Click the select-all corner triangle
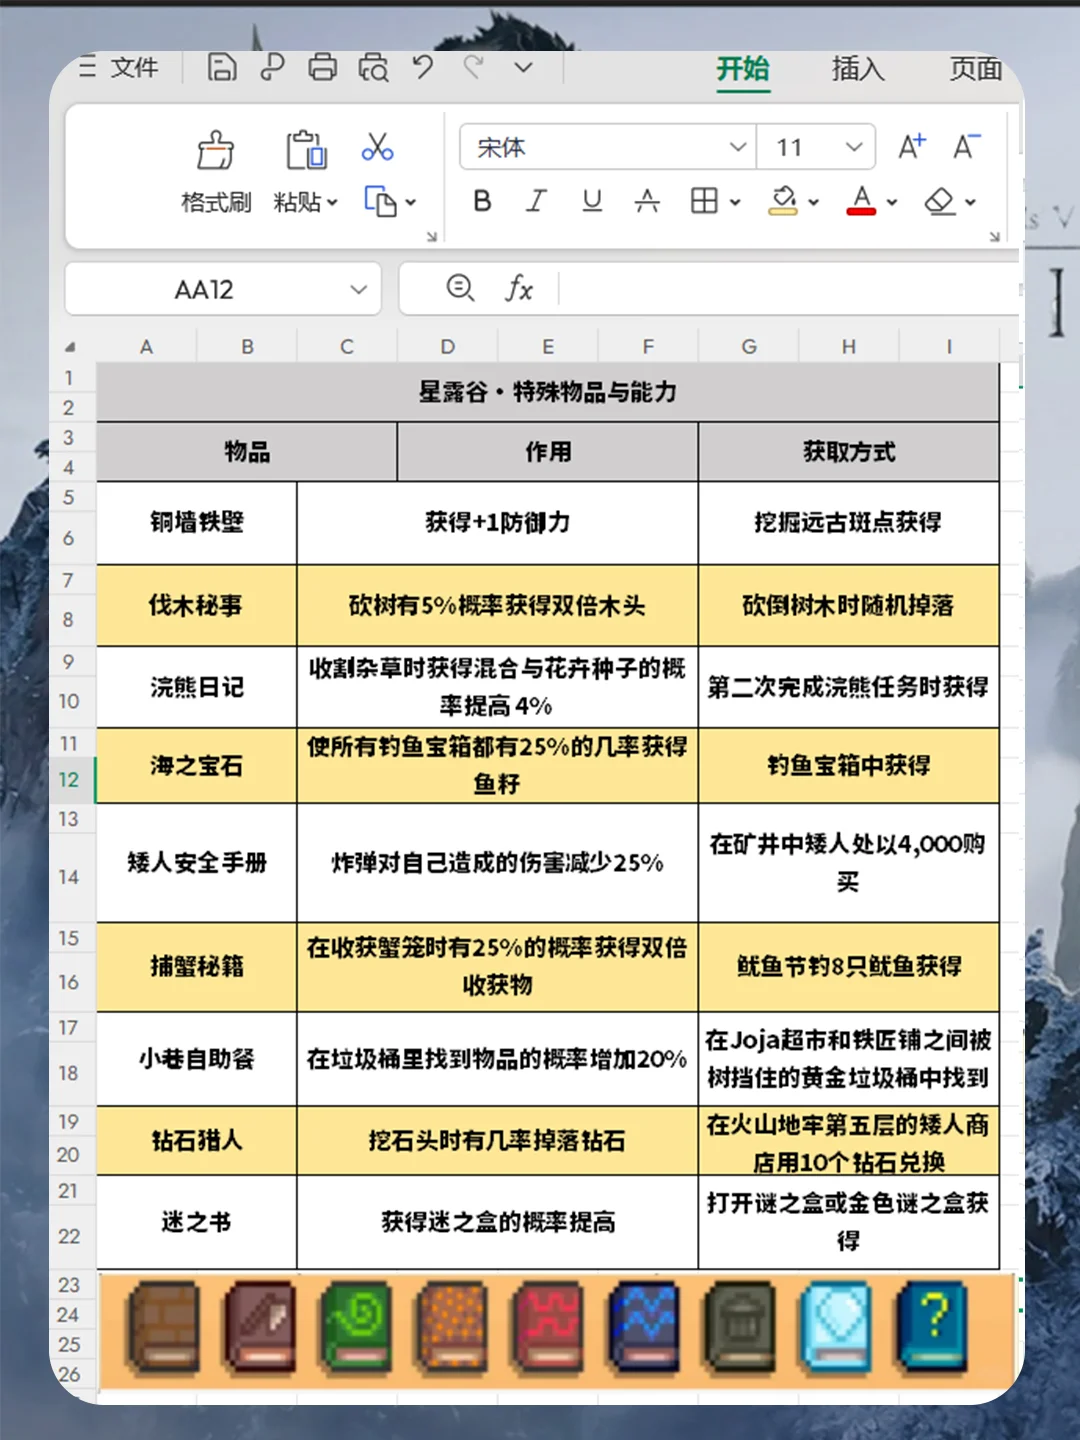The width and height of the screenshot is (1080, 1440). (x=70, y=347)
